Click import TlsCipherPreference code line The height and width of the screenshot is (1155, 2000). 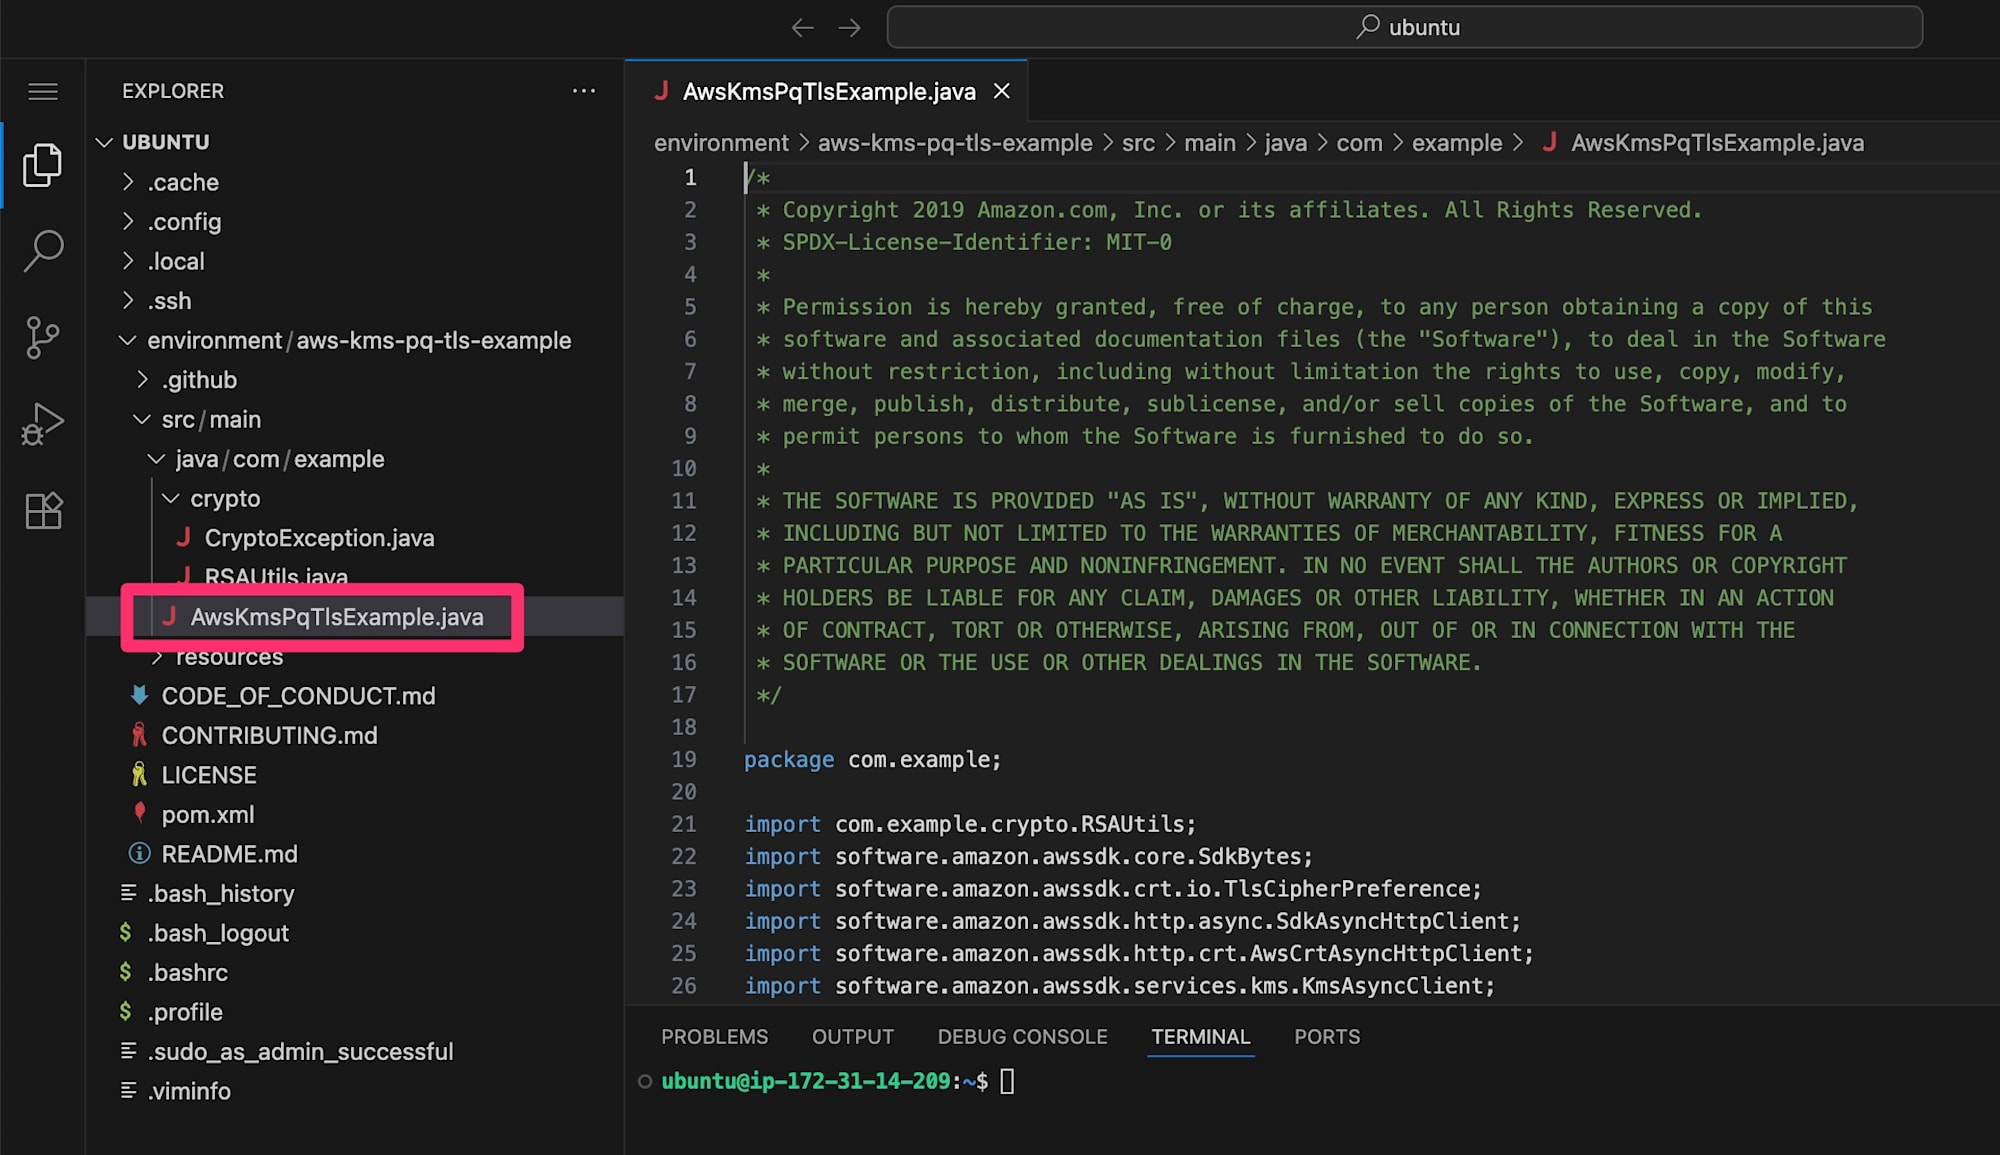click(1113, 888)
